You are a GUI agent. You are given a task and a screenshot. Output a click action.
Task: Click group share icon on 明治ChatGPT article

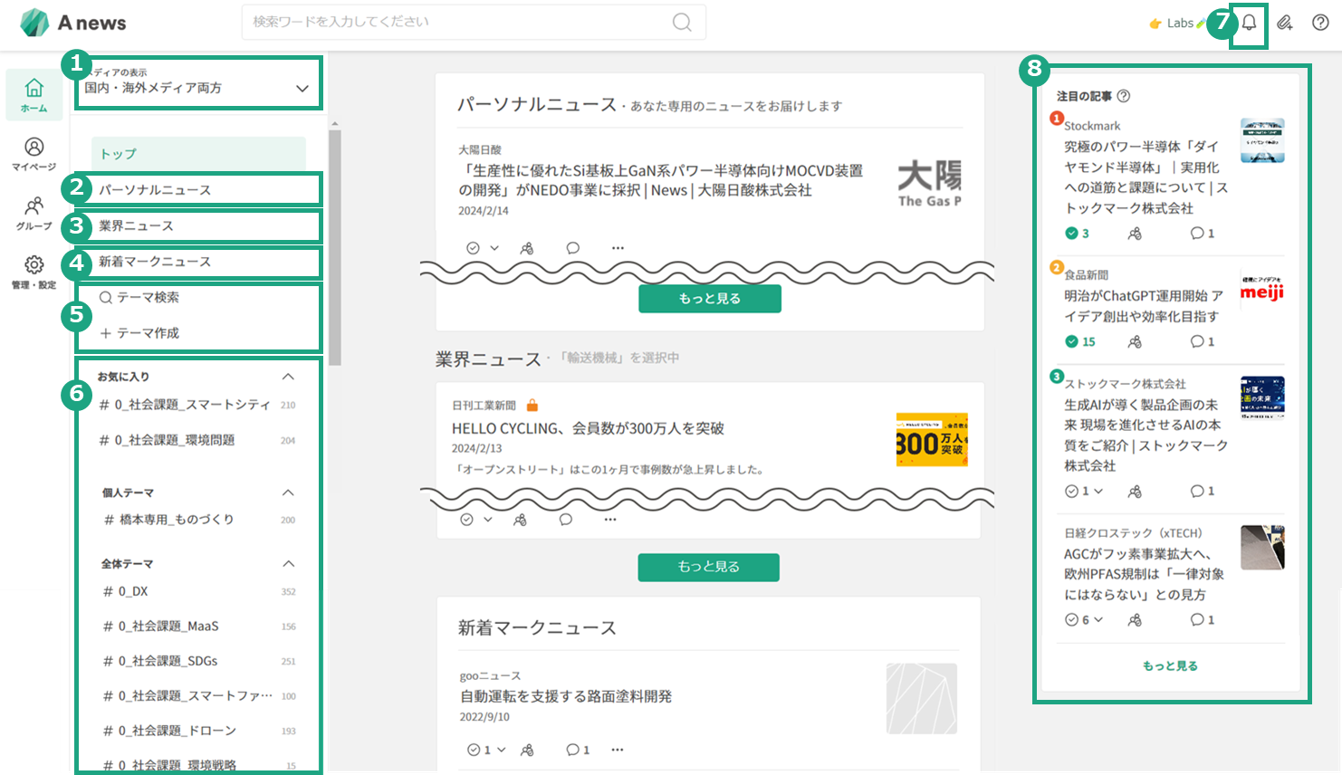(x=1134, y=341)
